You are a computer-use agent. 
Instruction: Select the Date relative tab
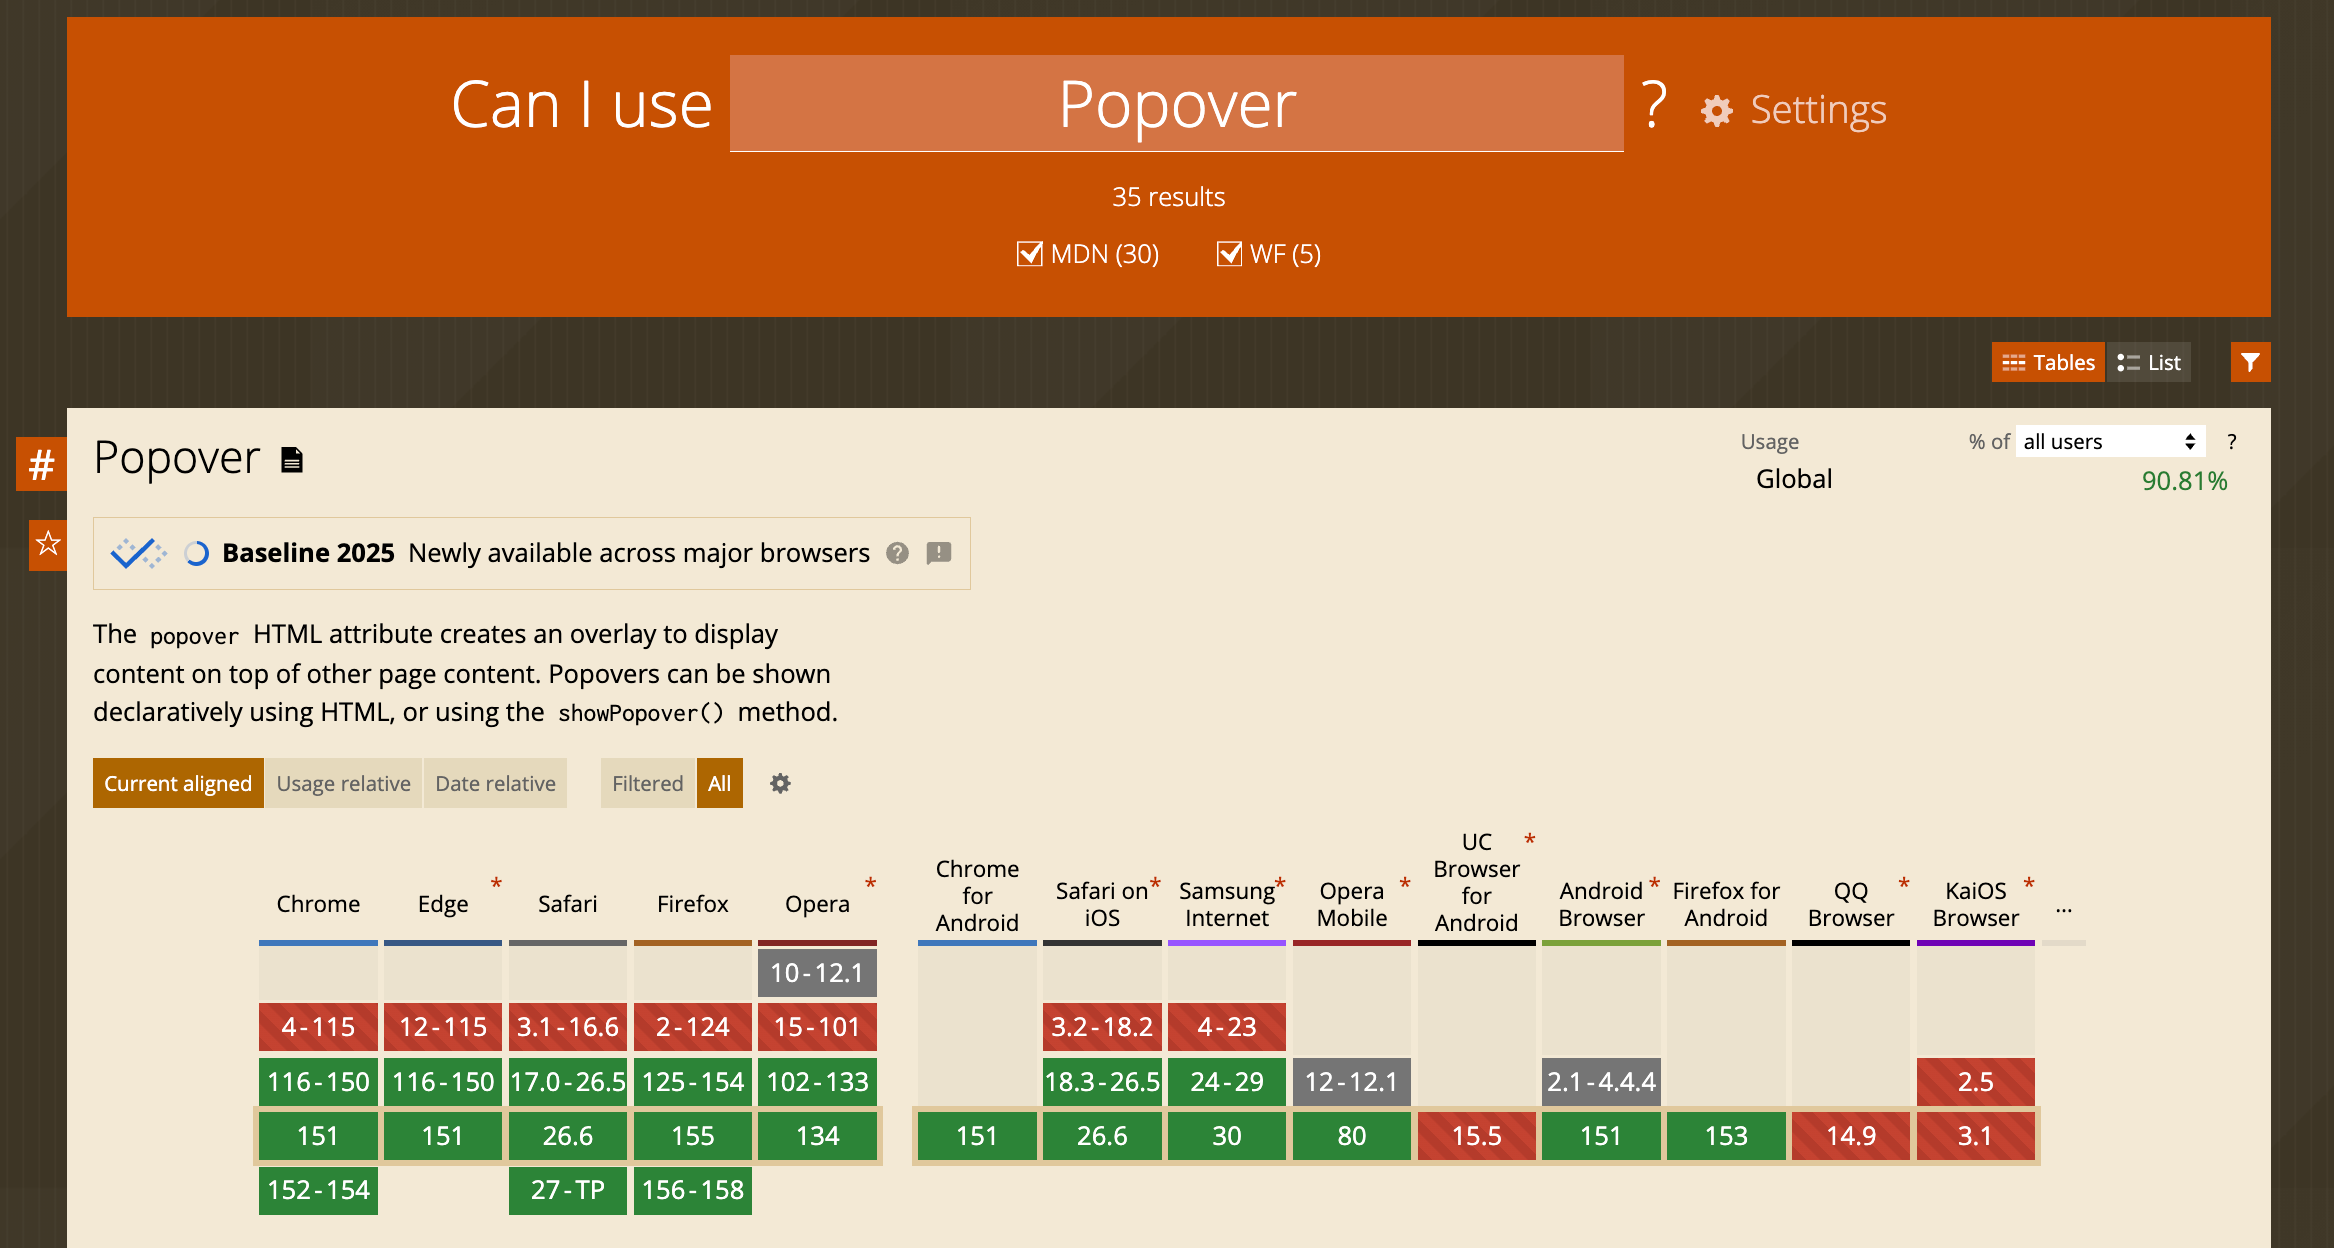pos(495,783)
